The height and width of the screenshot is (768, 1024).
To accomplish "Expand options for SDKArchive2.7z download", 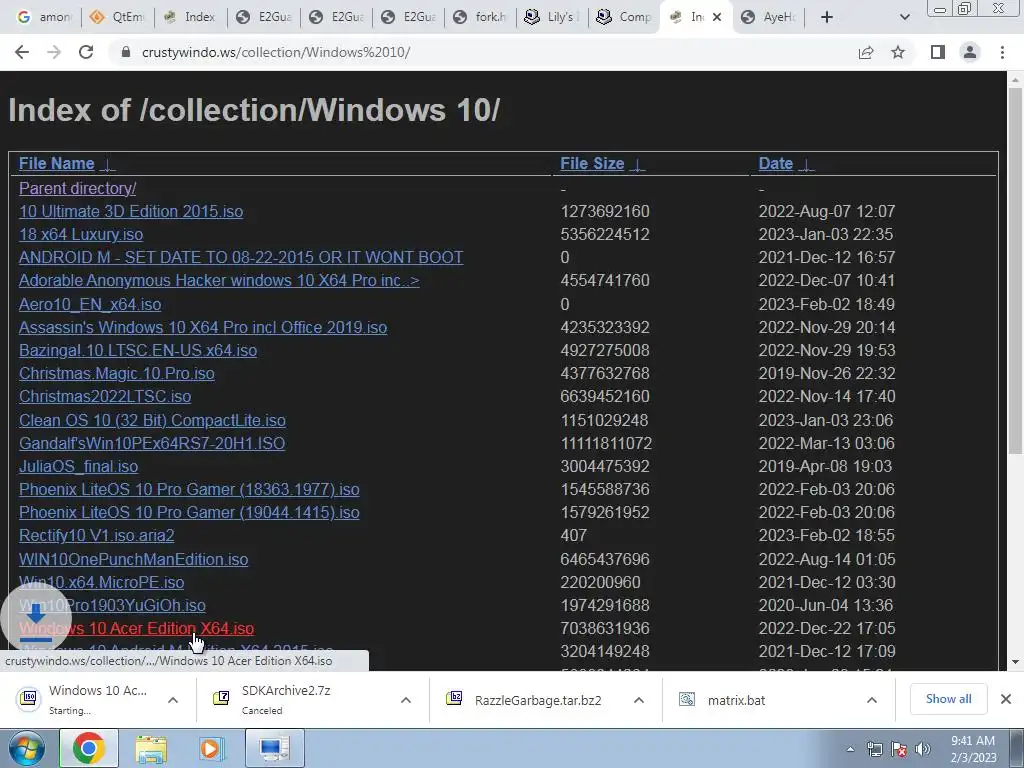I will (x=406, y=700).
